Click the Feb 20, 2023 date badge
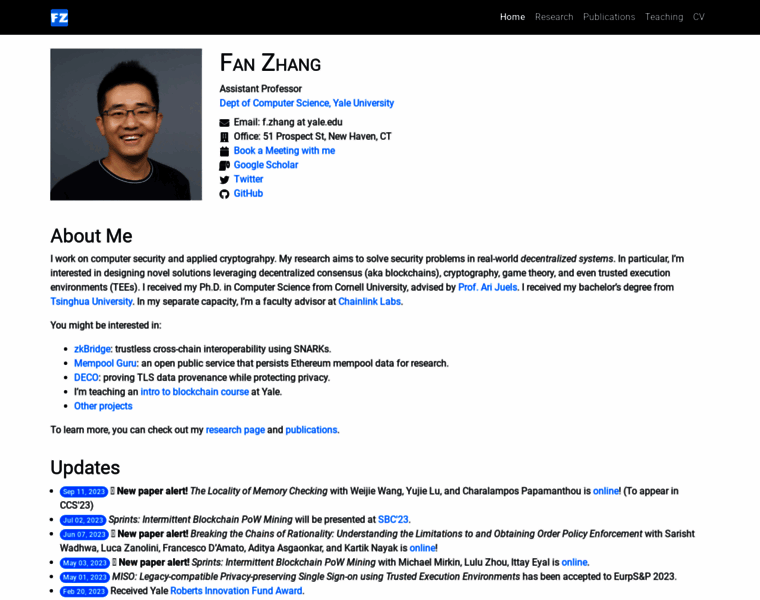The height and width of the screenshot is (600, 760). pyautogui.click(x=84, y=591)
